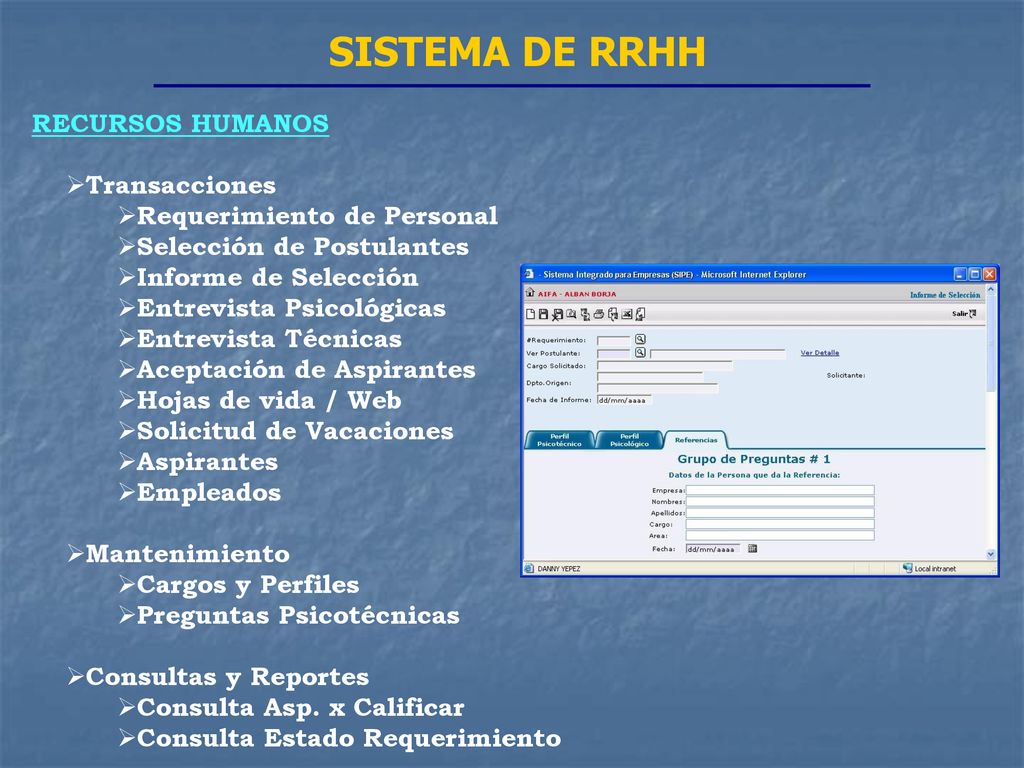This screenshot has height=768, width=1024.
Task: Click the Ver Postulante code field
Action: point(613,353)
